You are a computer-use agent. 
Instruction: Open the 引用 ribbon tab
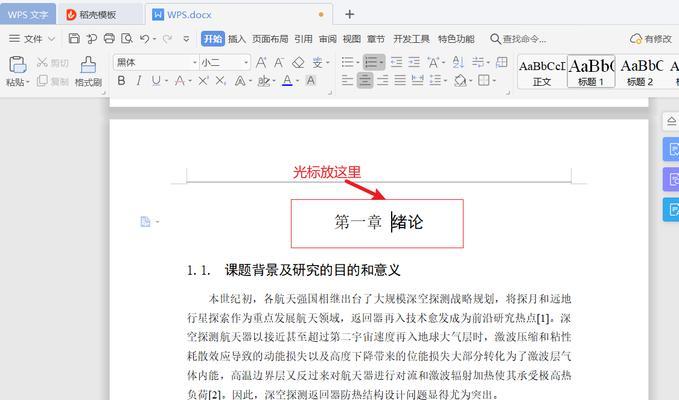point(303,39)
